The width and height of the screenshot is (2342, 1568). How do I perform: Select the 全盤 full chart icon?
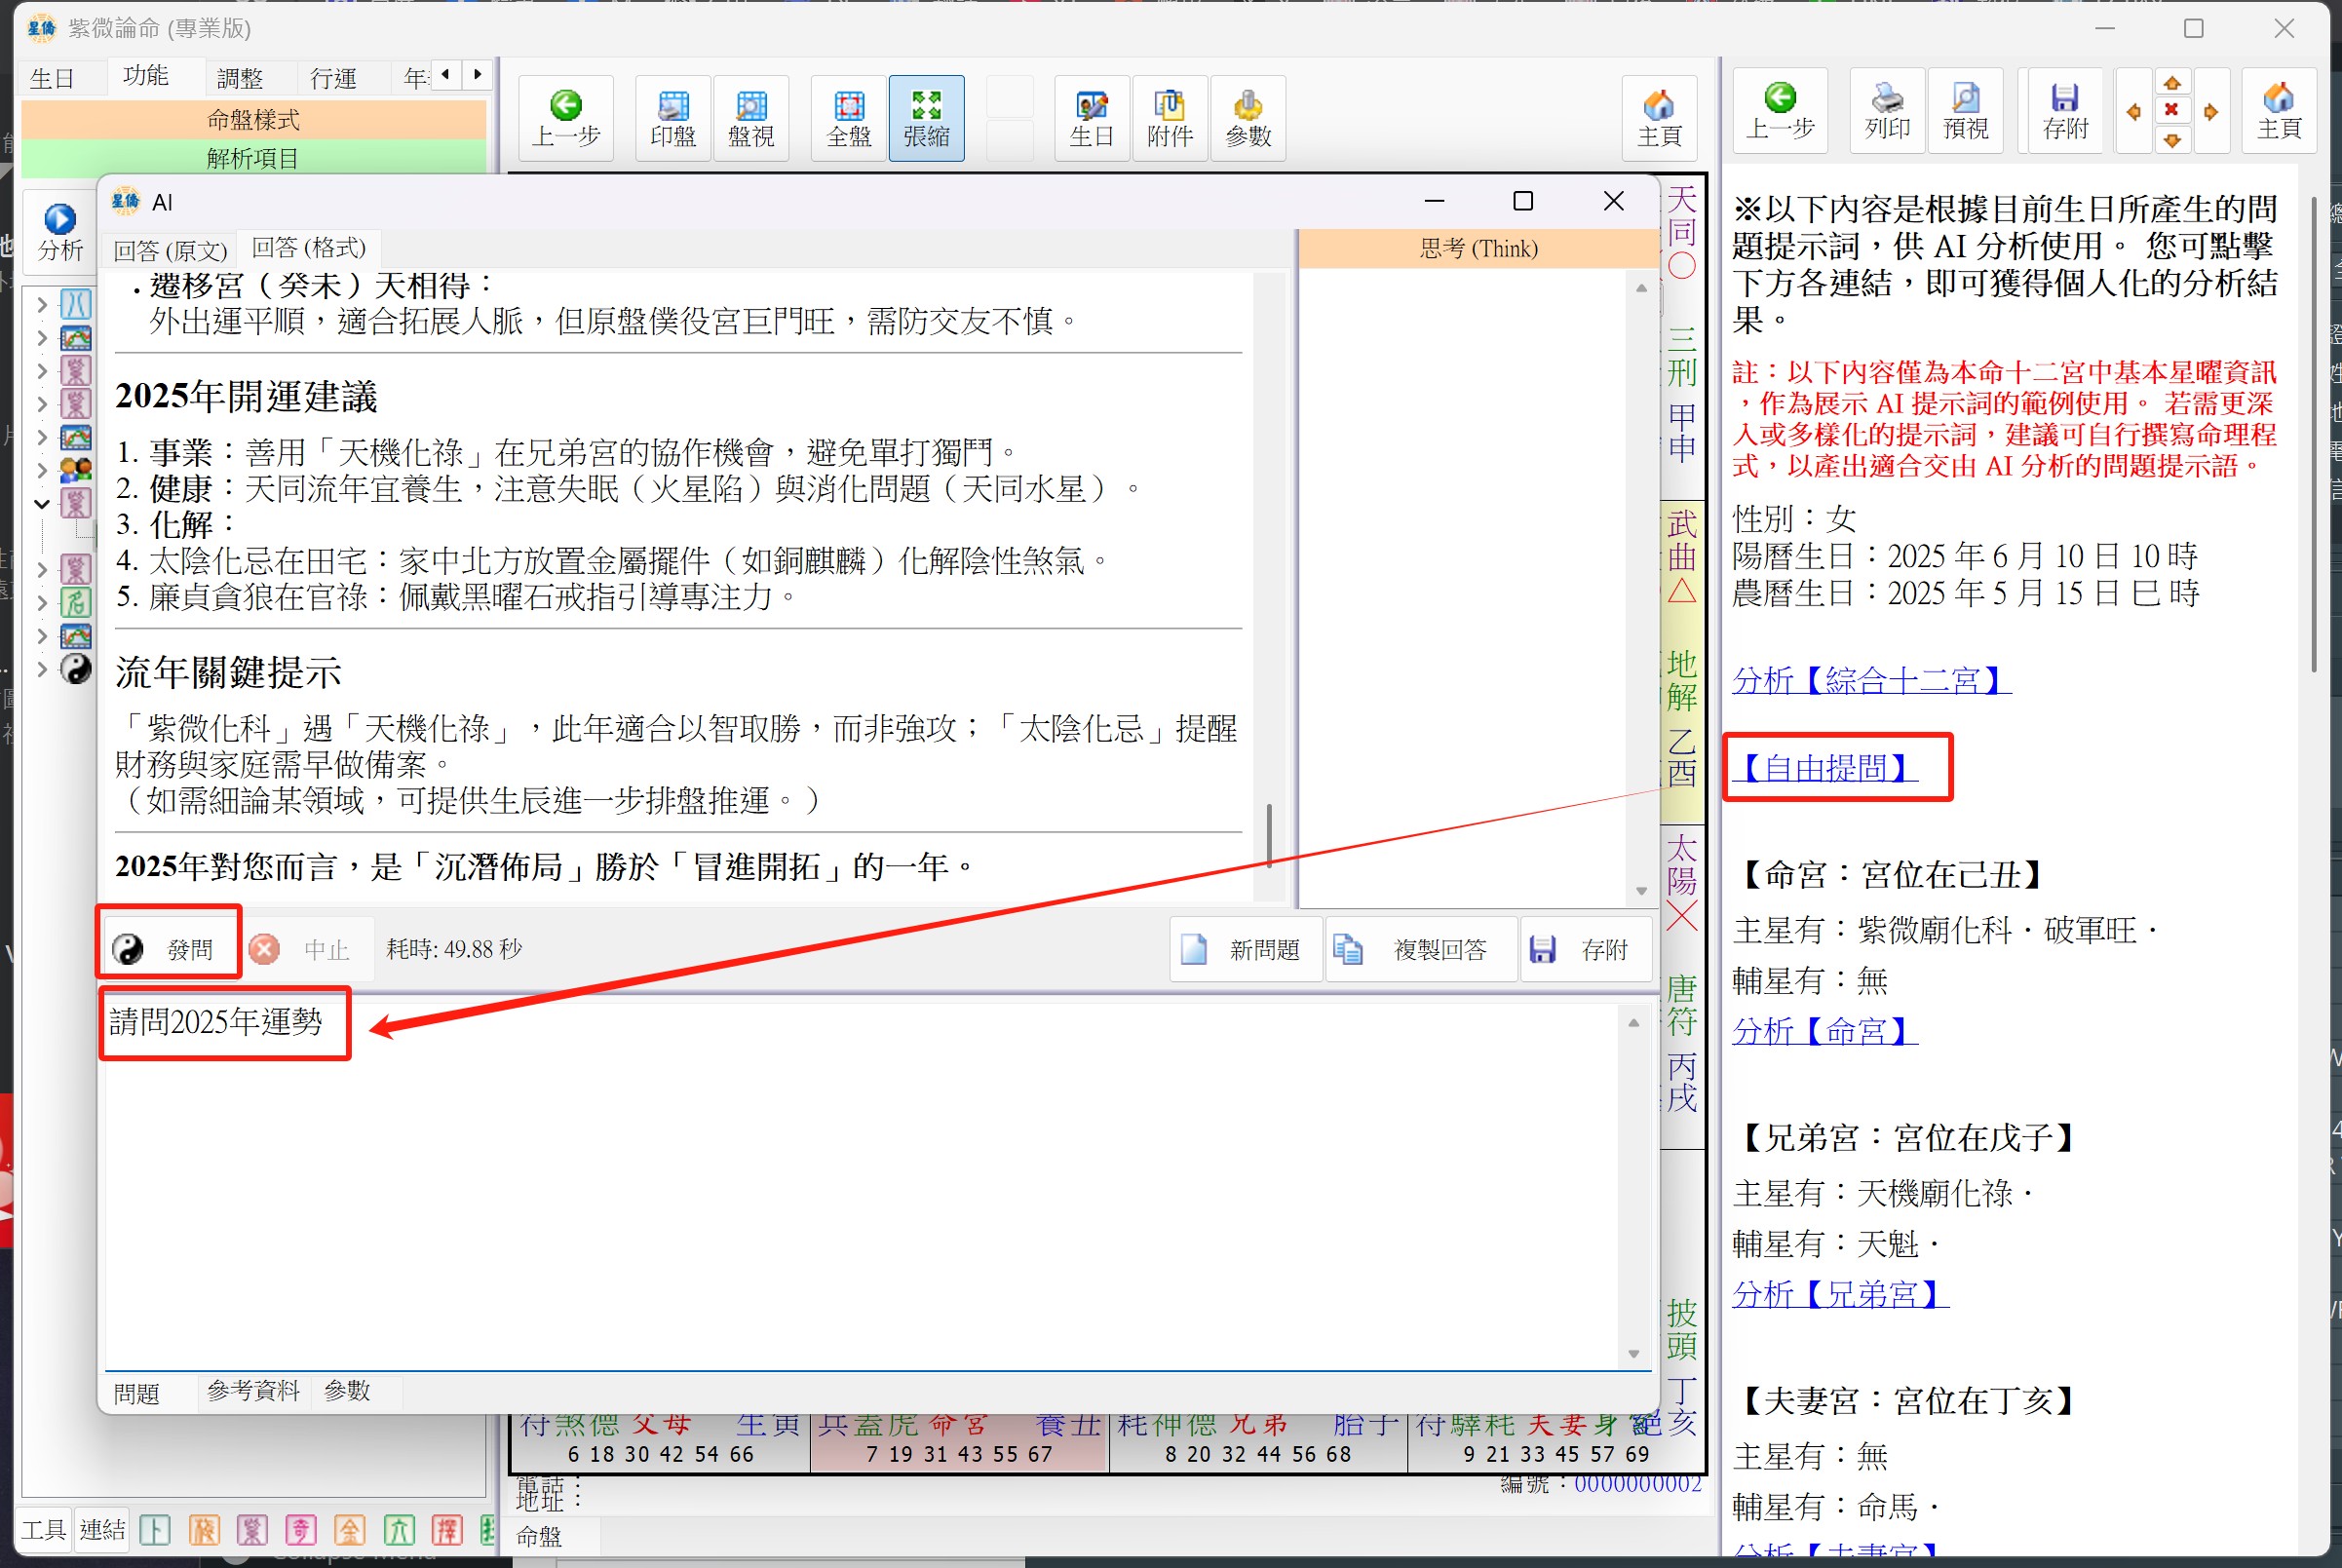[x=848, y=118]
